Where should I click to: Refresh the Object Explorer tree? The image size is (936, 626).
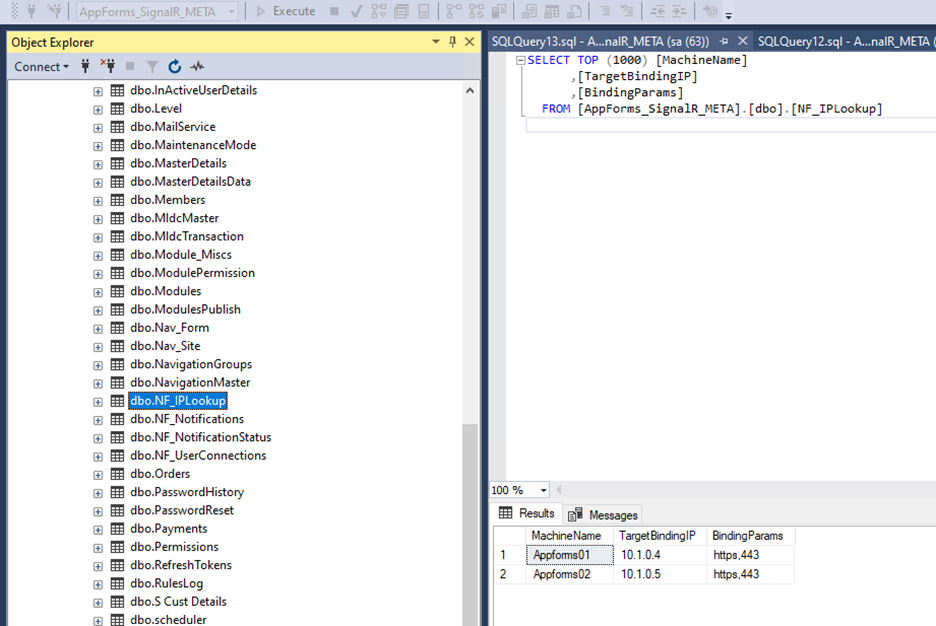(x=175, y=66)
